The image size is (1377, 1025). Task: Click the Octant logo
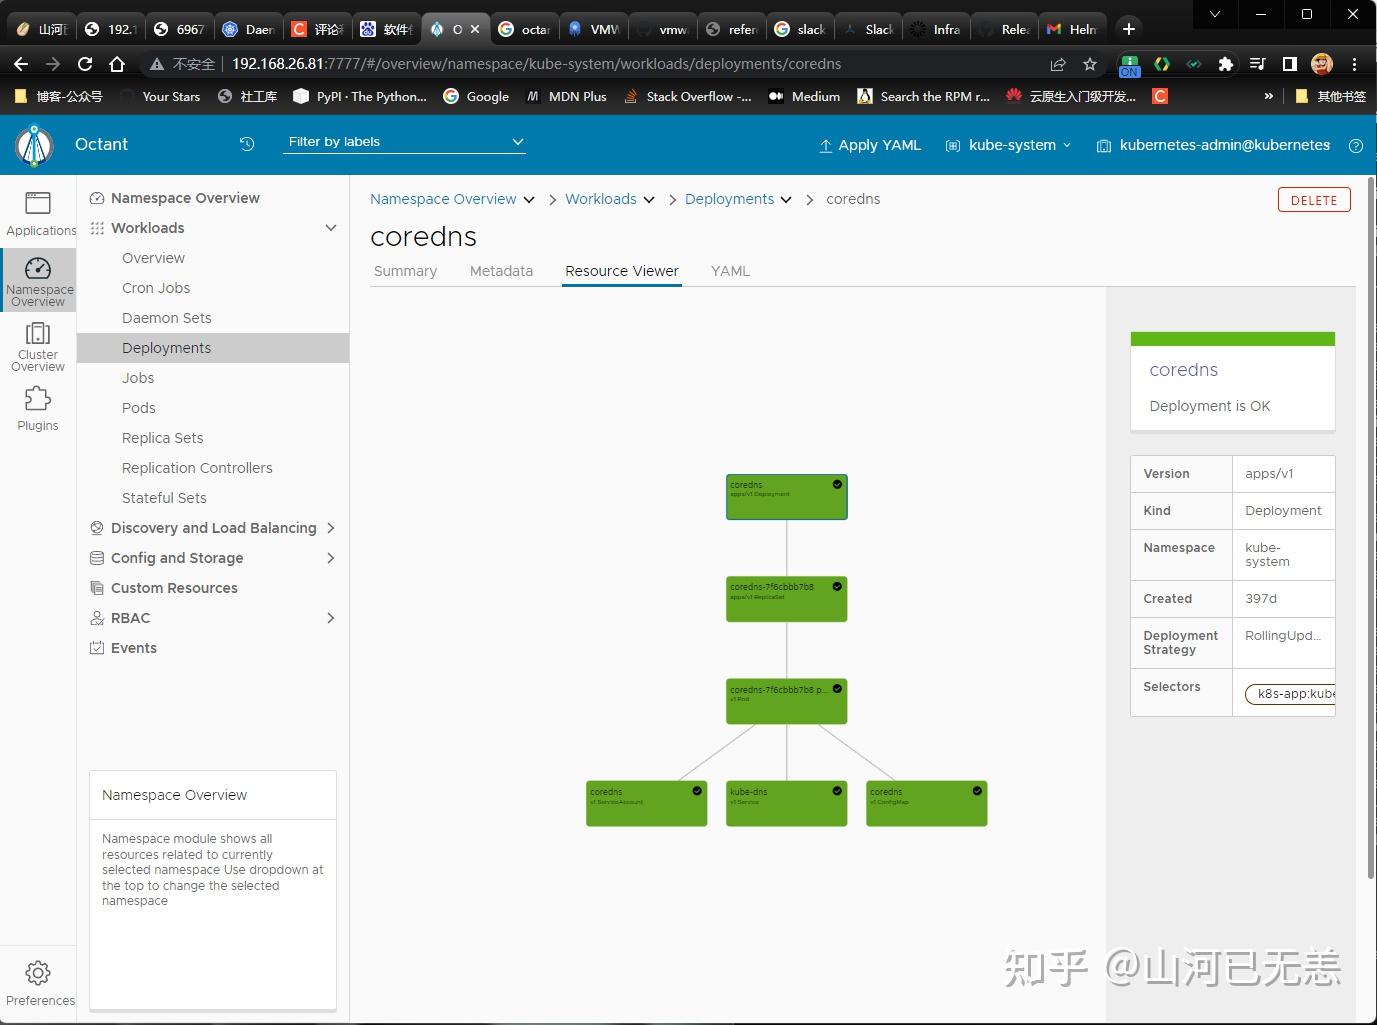(x=35, y=144)
